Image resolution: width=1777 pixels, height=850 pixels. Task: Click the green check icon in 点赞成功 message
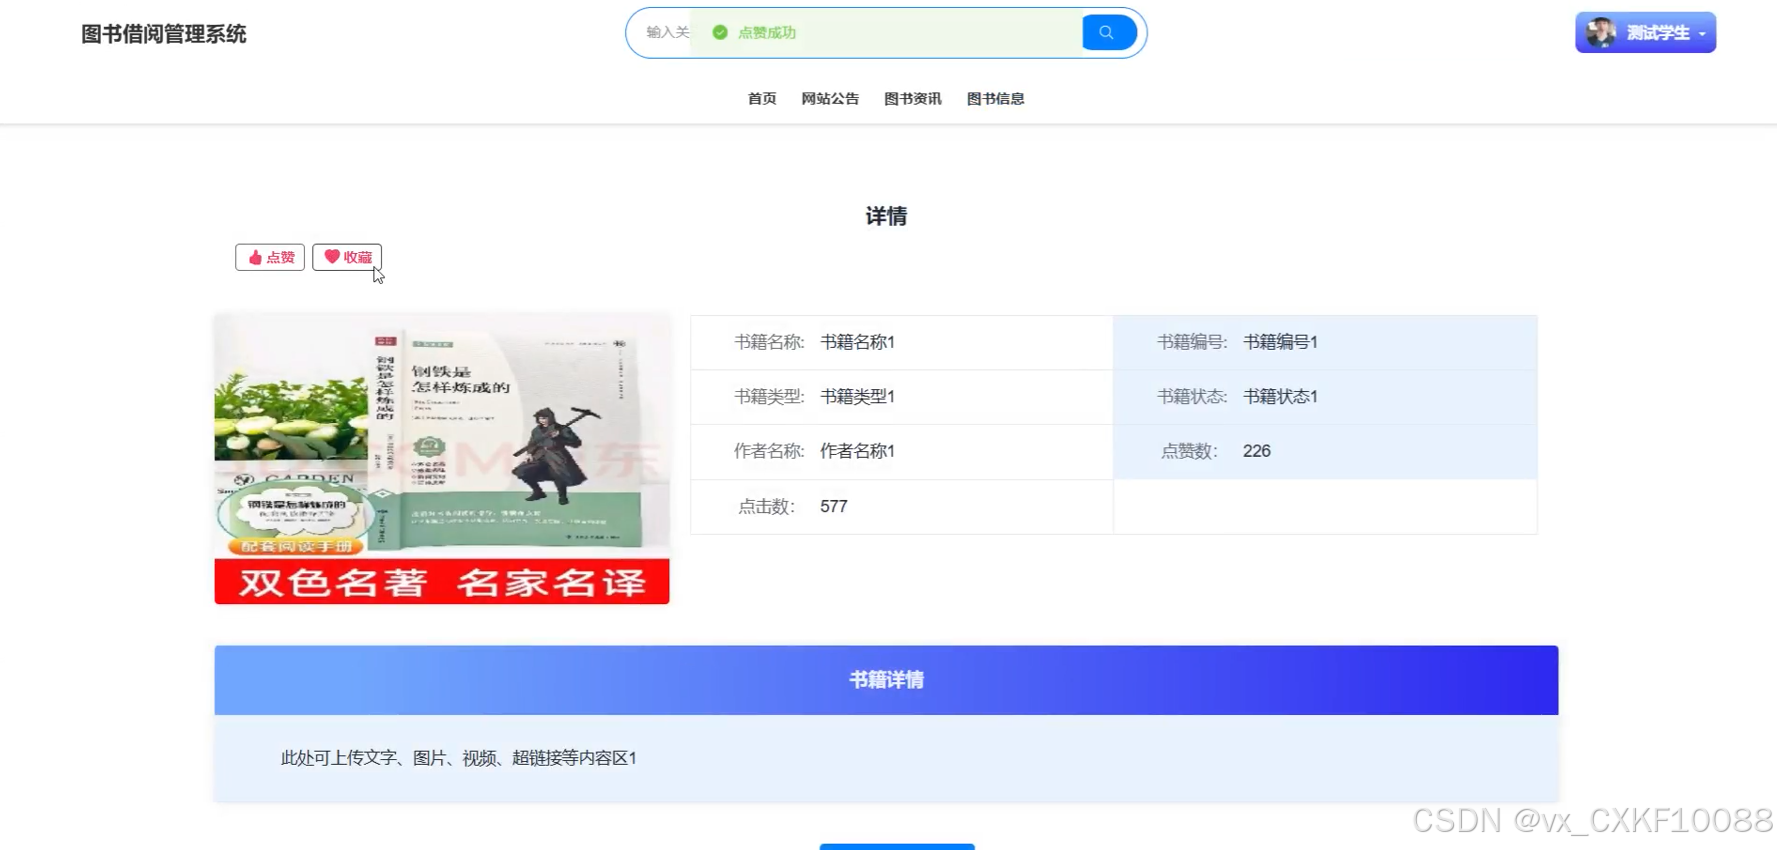pos(720,33)
